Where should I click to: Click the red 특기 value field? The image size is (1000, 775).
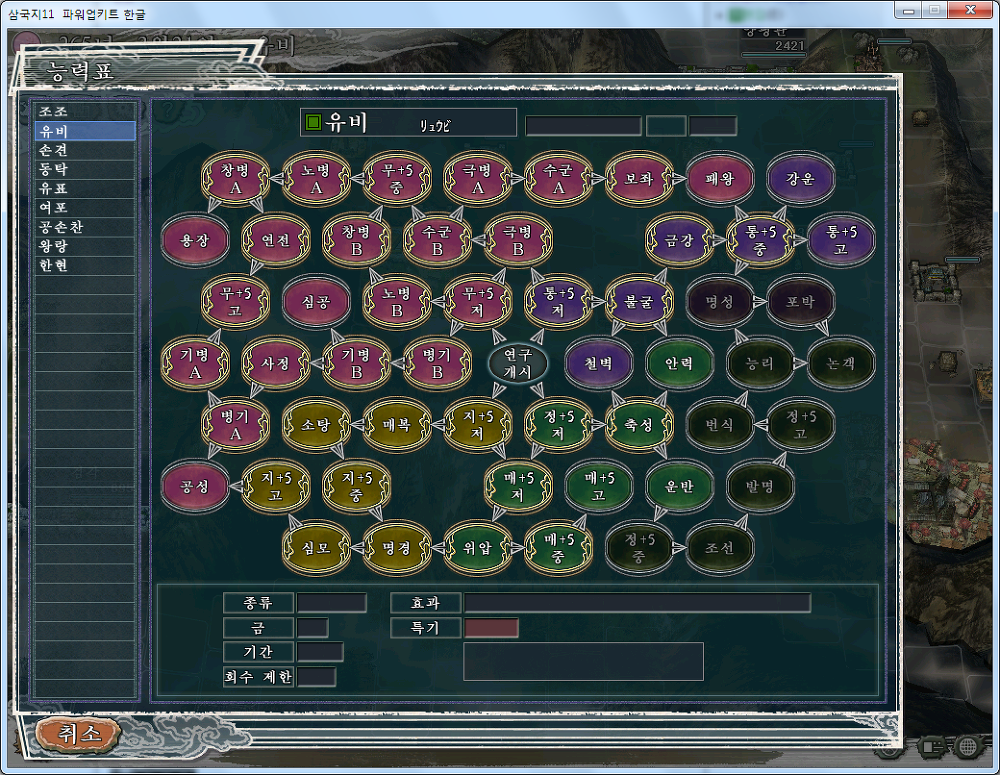492,628
